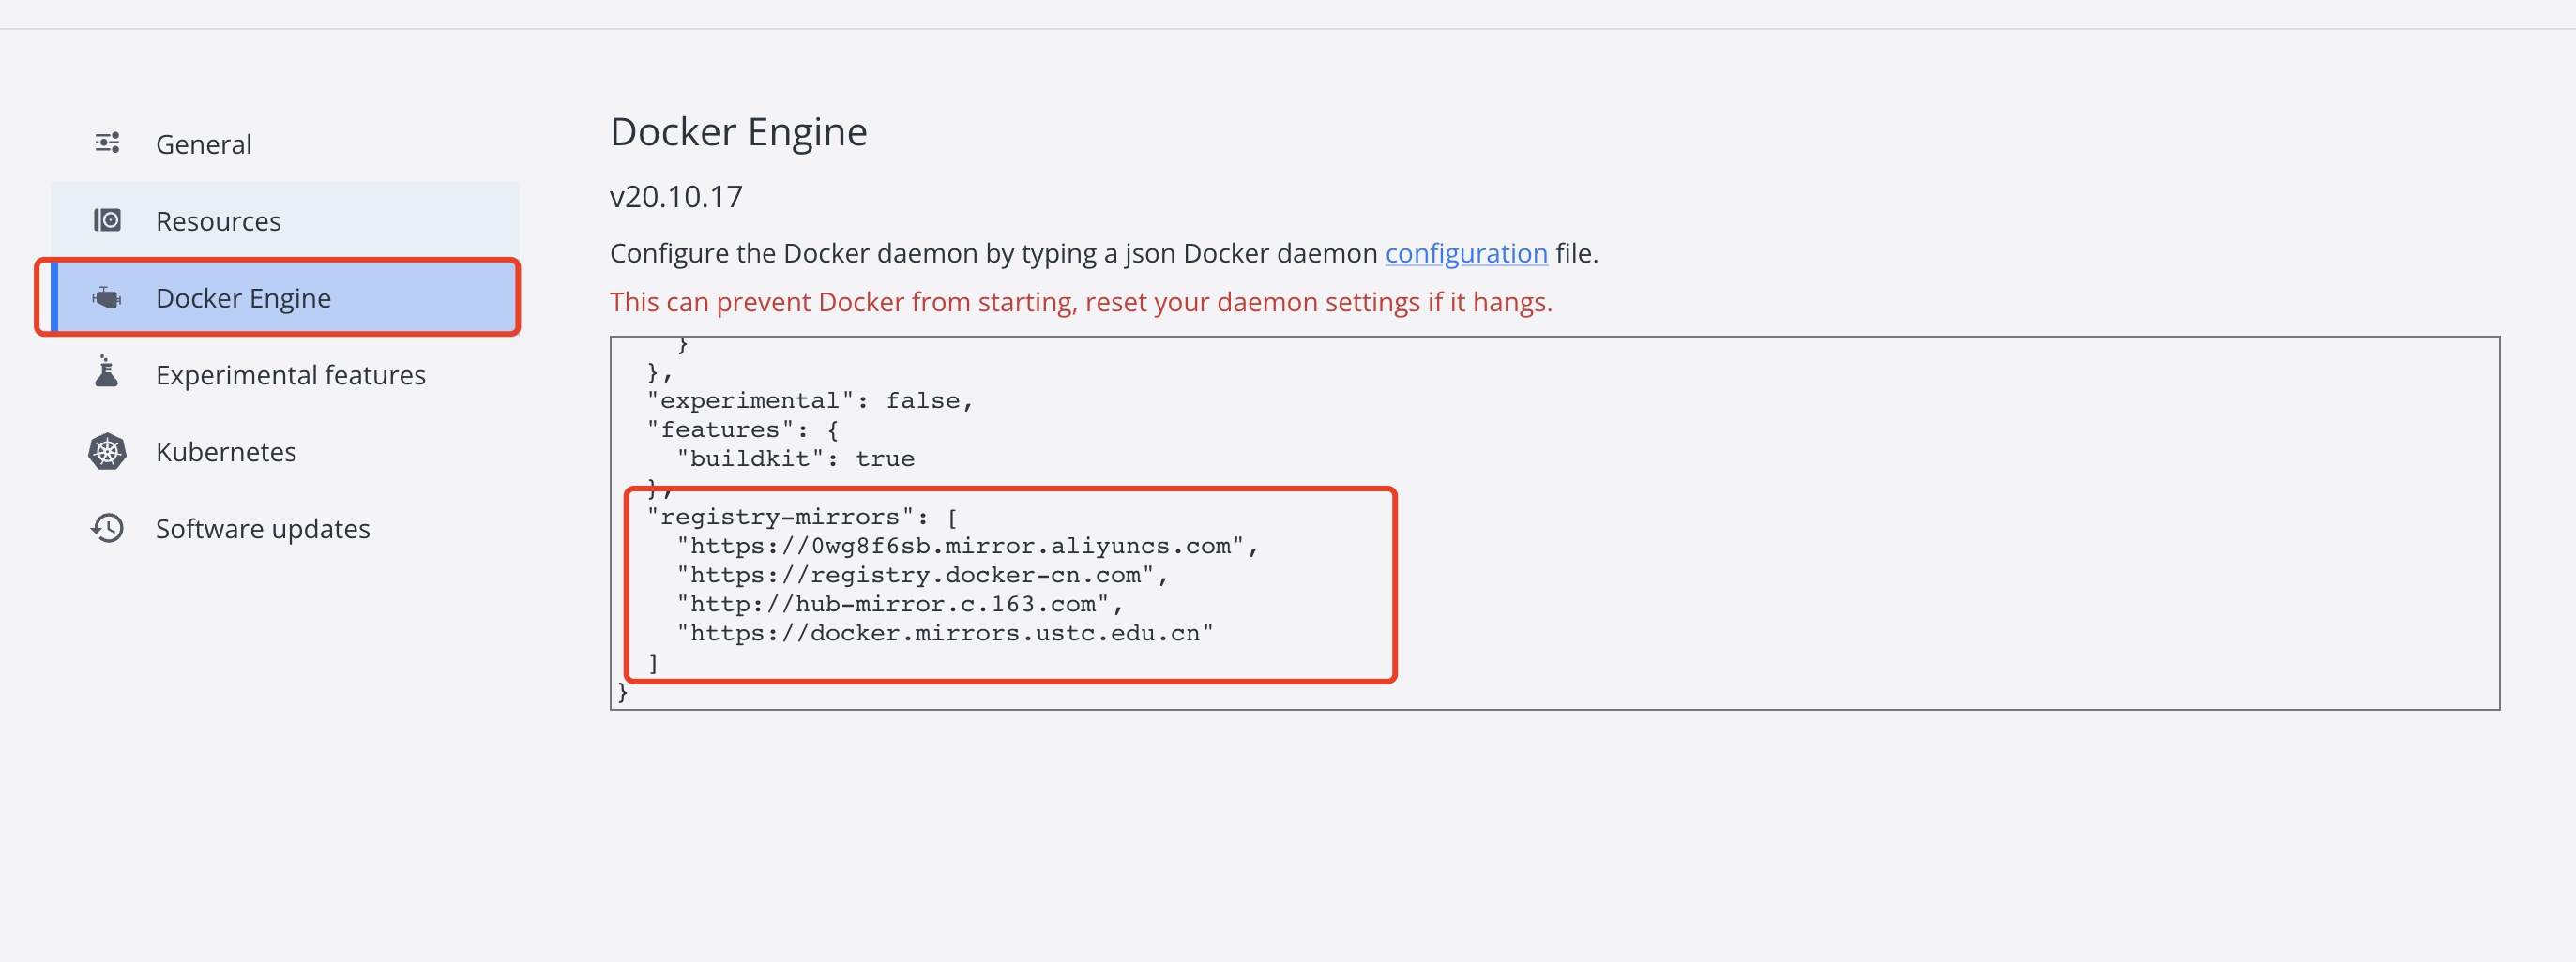Open Kubernetes via its helm wheel icon

pyautogui.click(x=107, y=451)
